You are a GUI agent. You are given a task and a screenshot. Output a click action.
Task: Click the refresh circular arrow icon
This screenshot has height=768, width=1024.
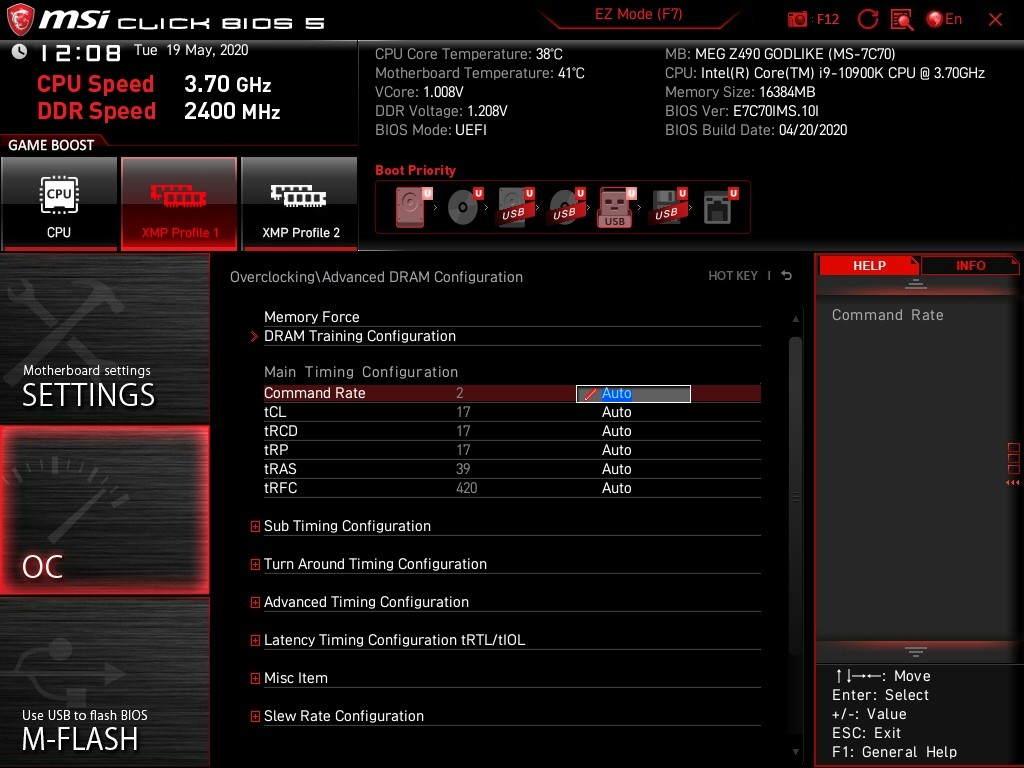[867, 19]
